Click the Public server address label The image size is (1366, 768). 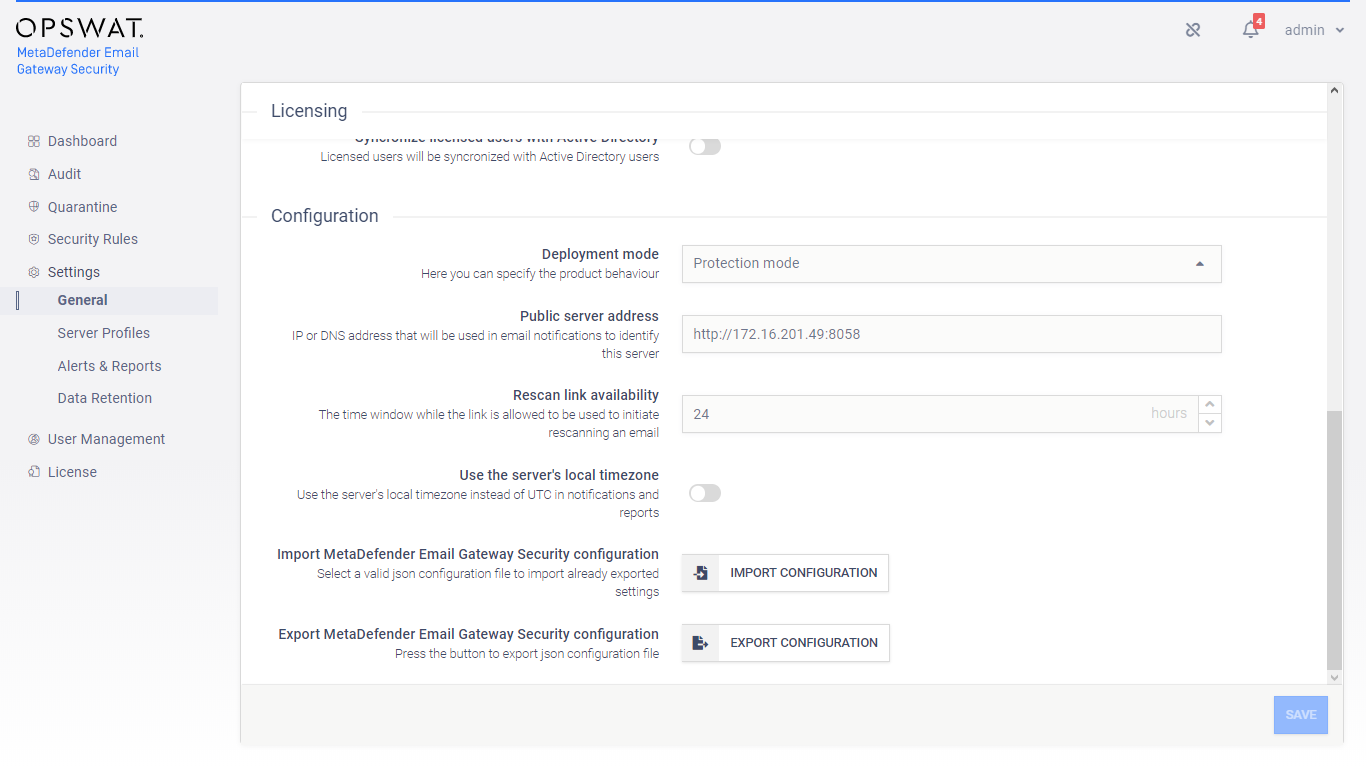(589, 316)
